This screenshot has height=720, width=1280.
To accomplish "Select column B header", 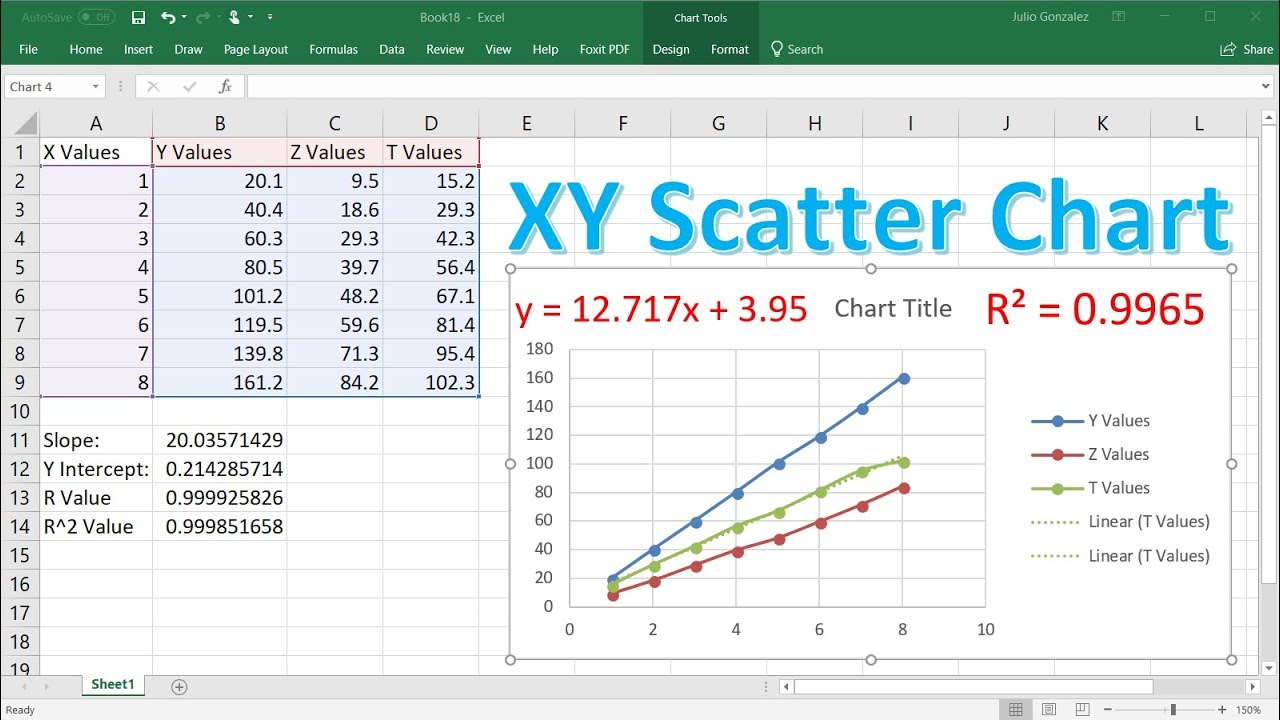I will coord(220,123).
